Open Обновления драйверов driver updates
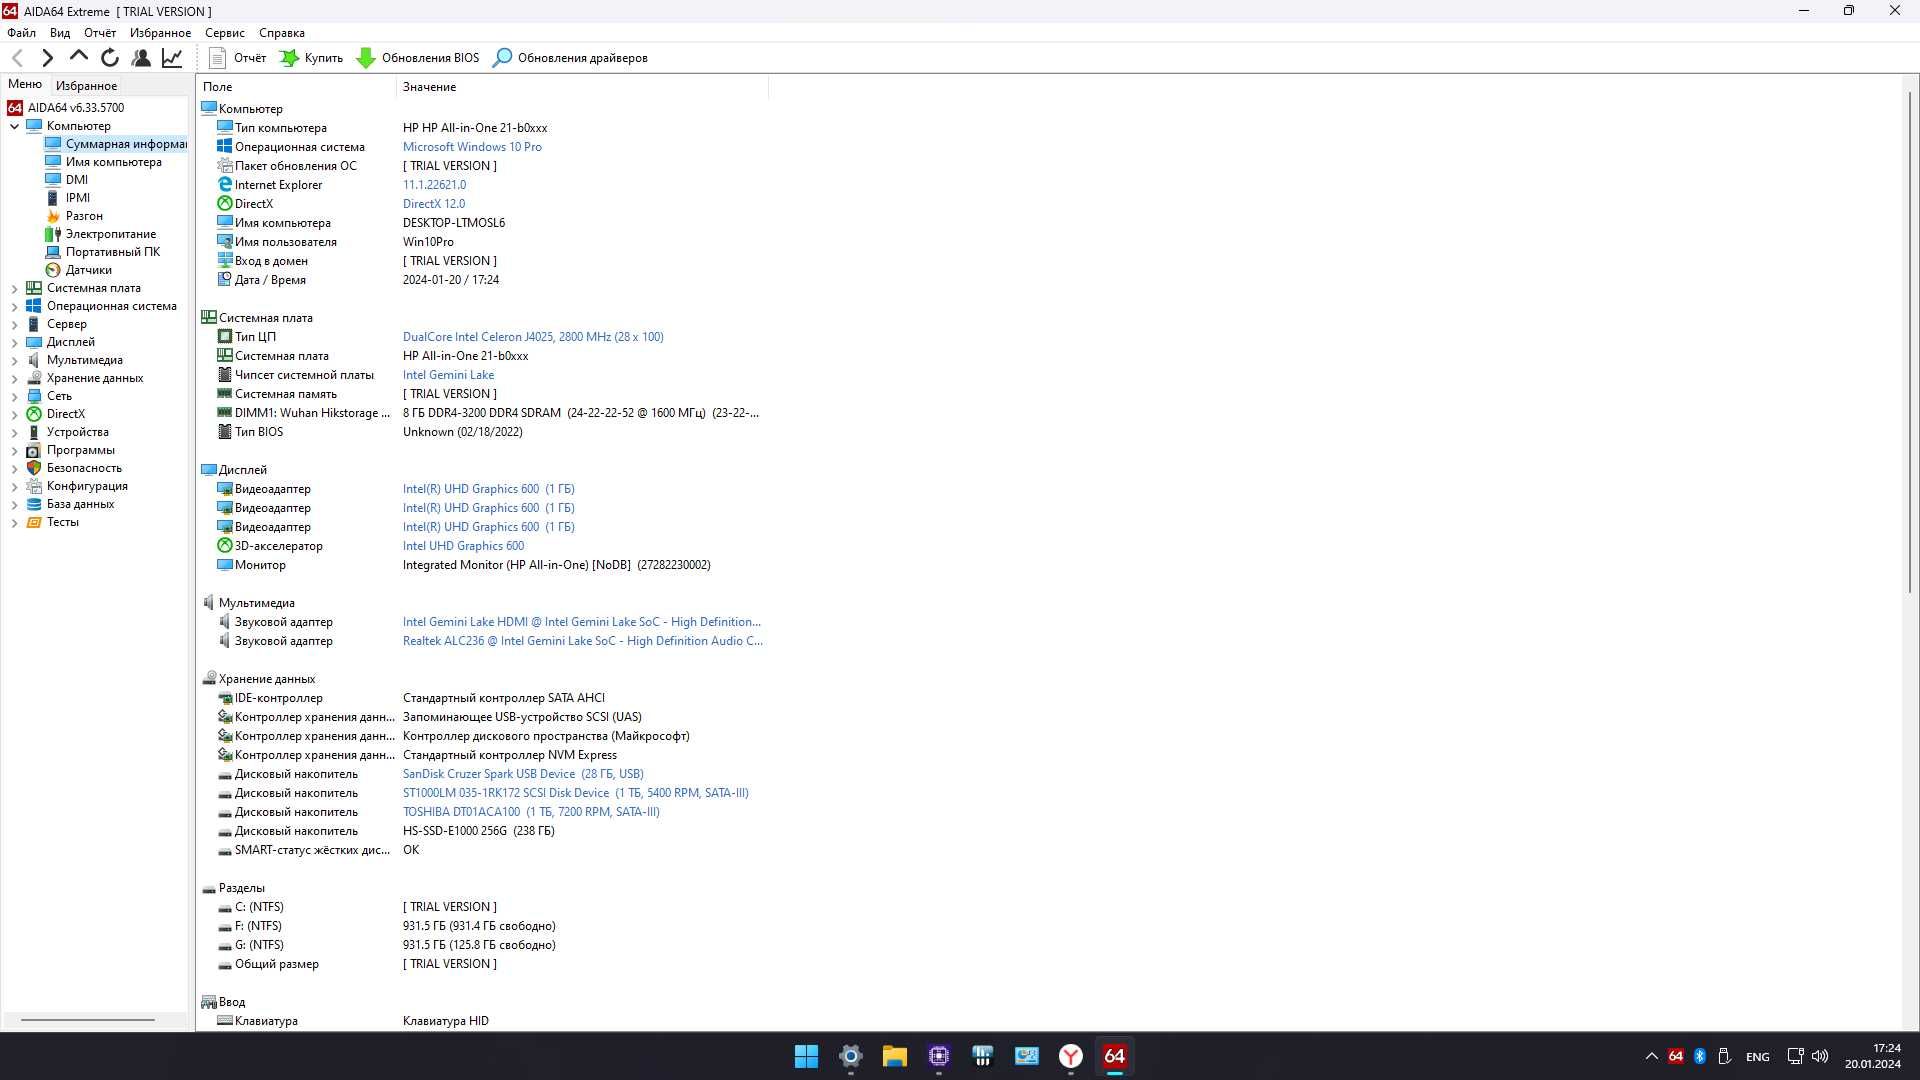 click(x=570, y=58)
